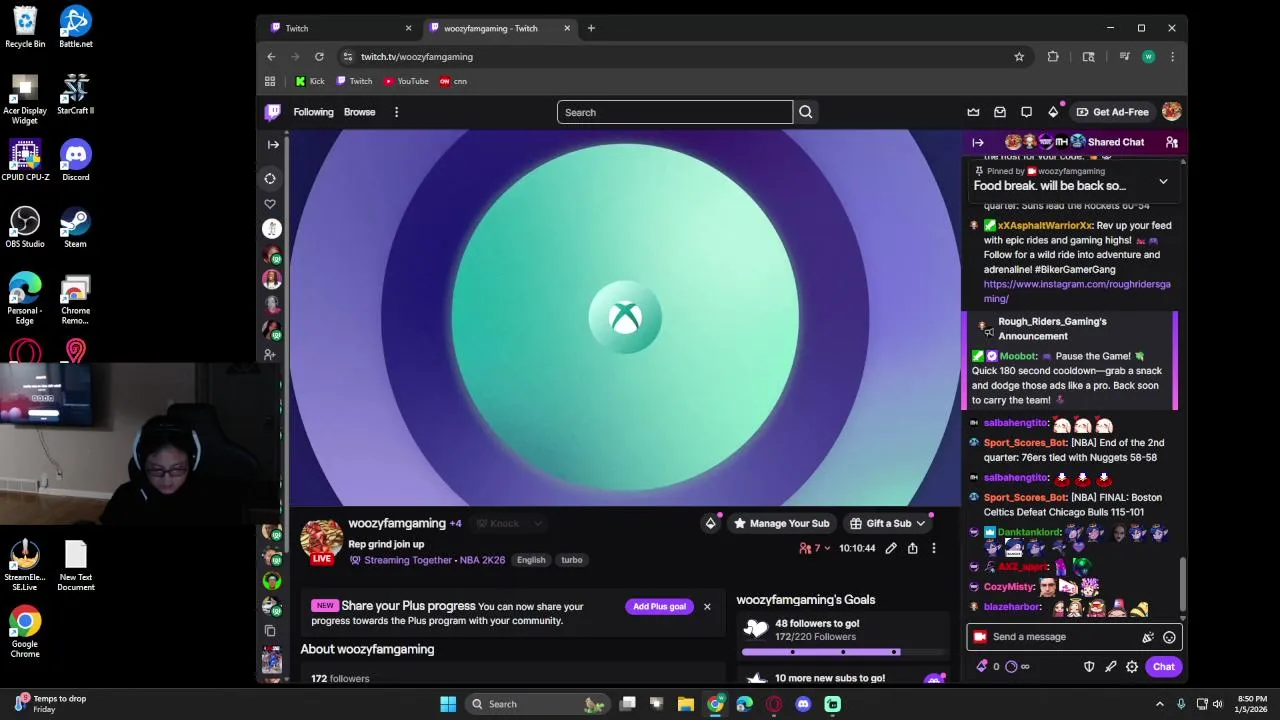The image size is (1280, 720).
Task: Open the user avatar menu in Twitch header
Action: coord(1171,112)
